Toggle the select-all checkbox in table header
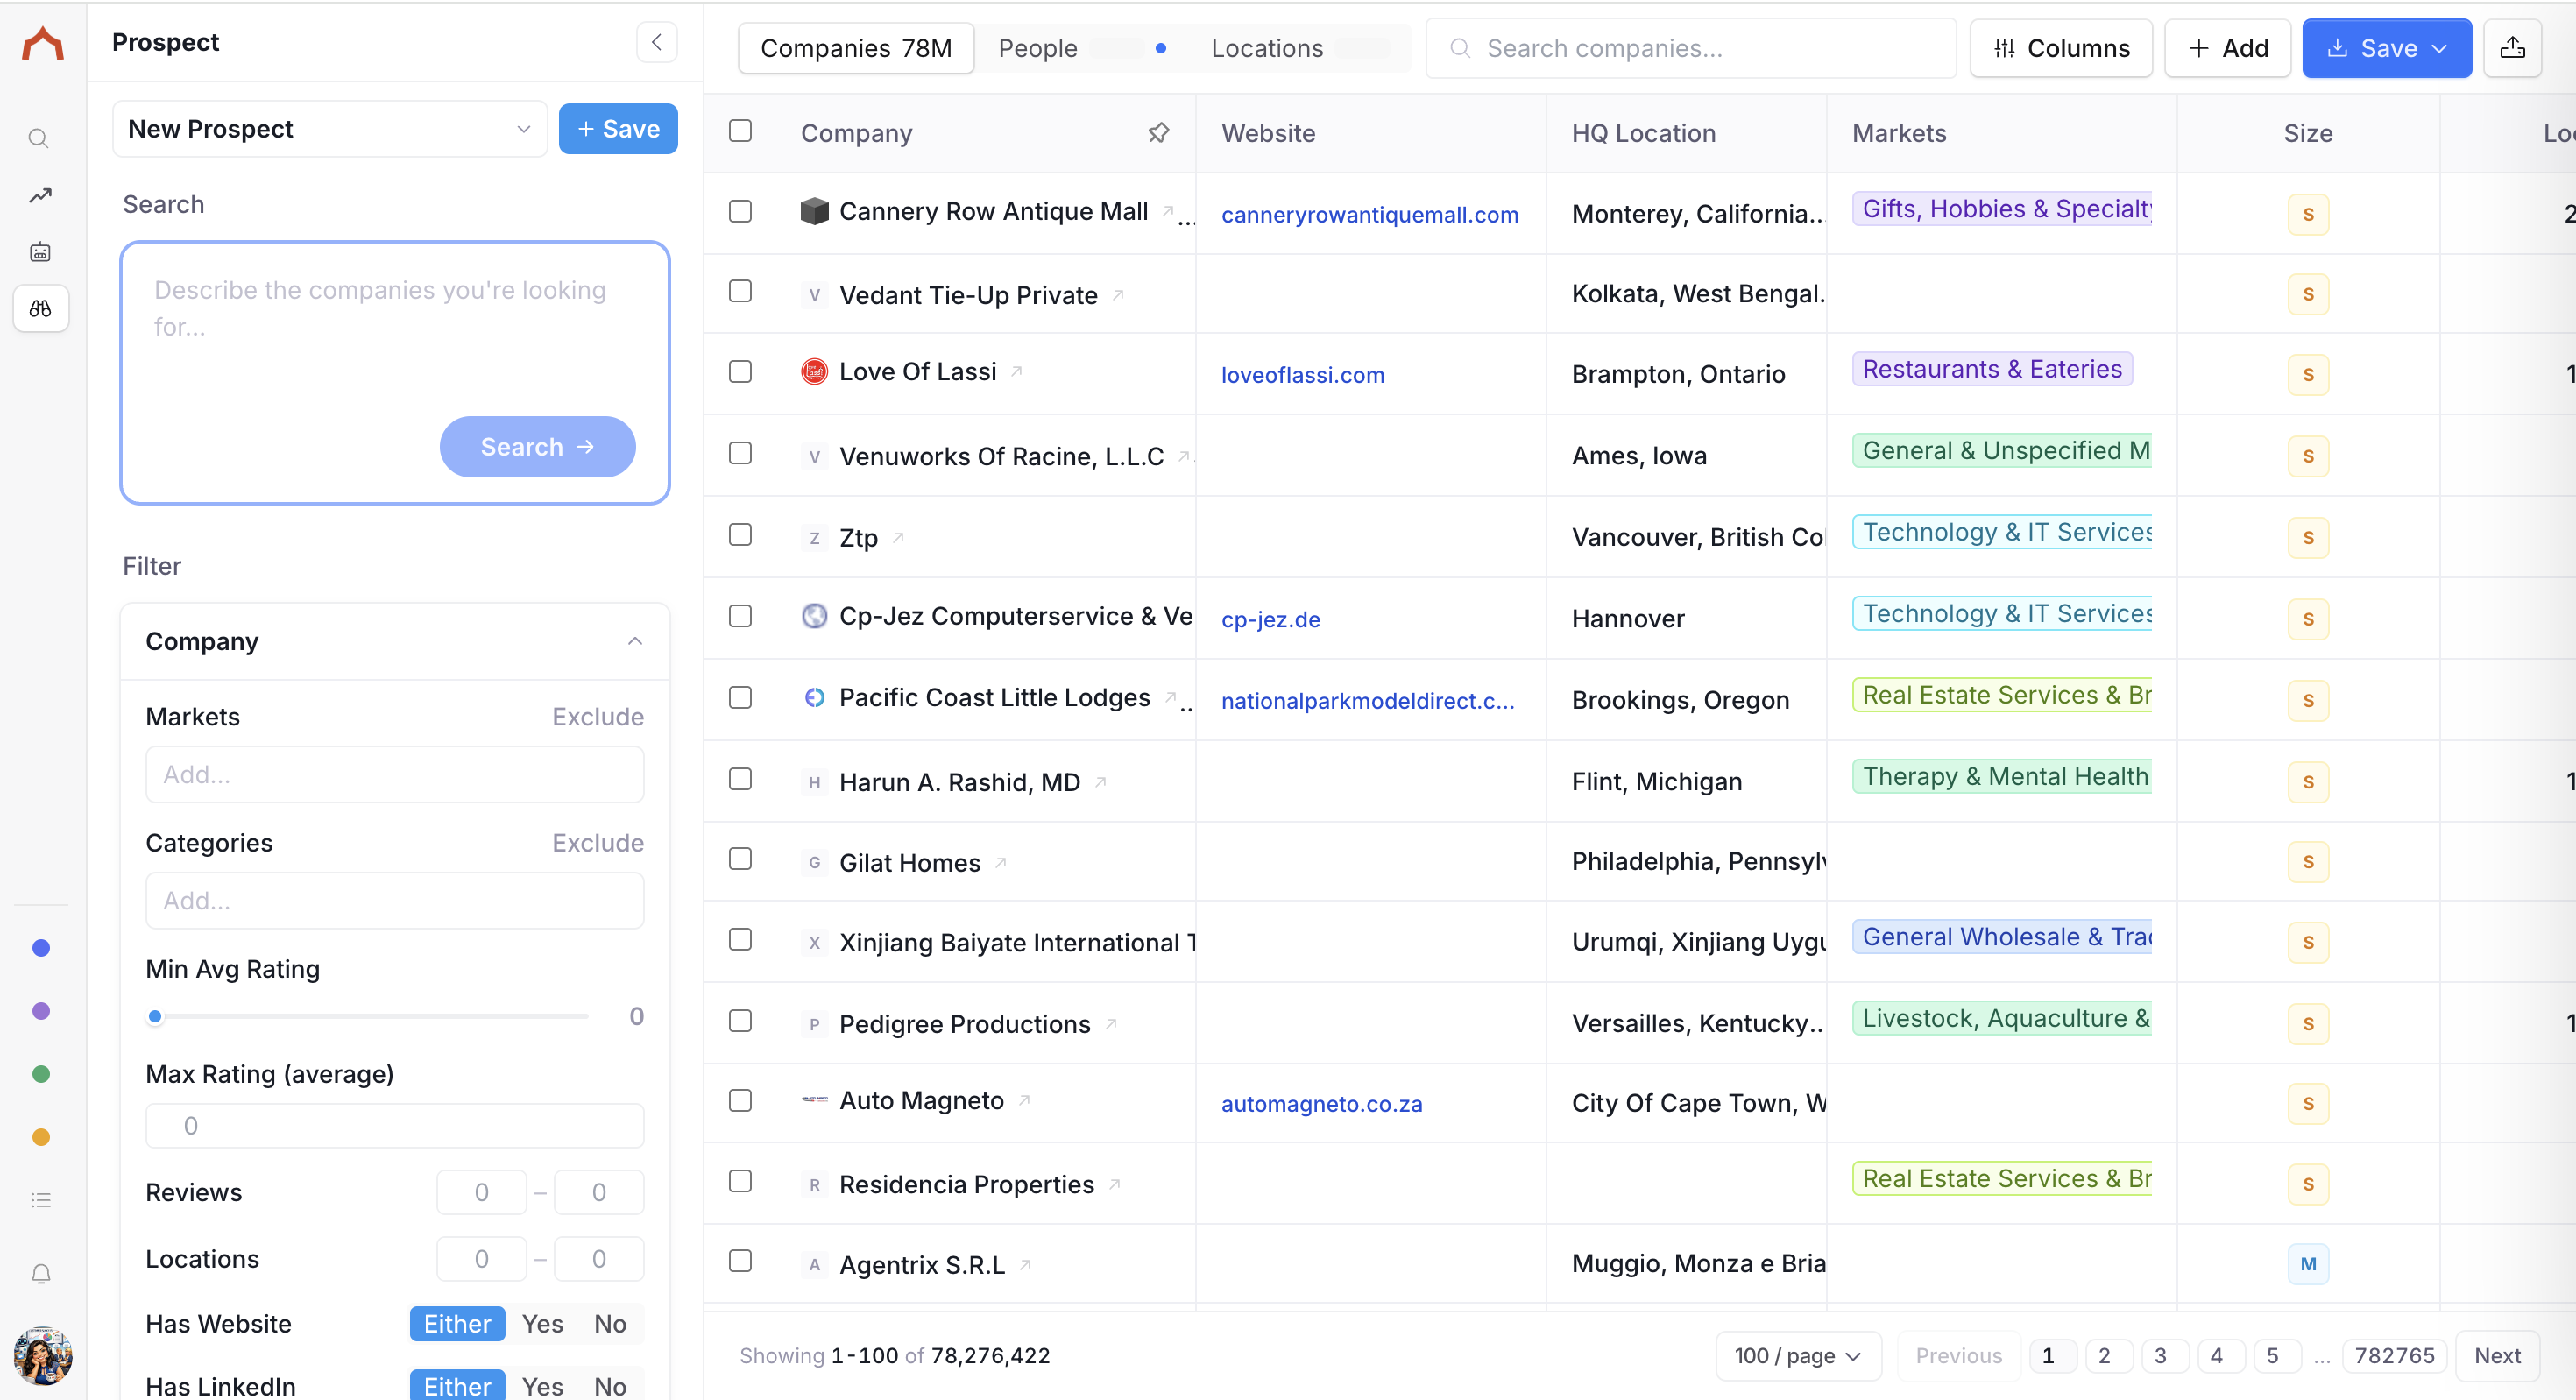Image resolution: width=2576 pixels, height=1400 pixels. [x=740, y=131]
